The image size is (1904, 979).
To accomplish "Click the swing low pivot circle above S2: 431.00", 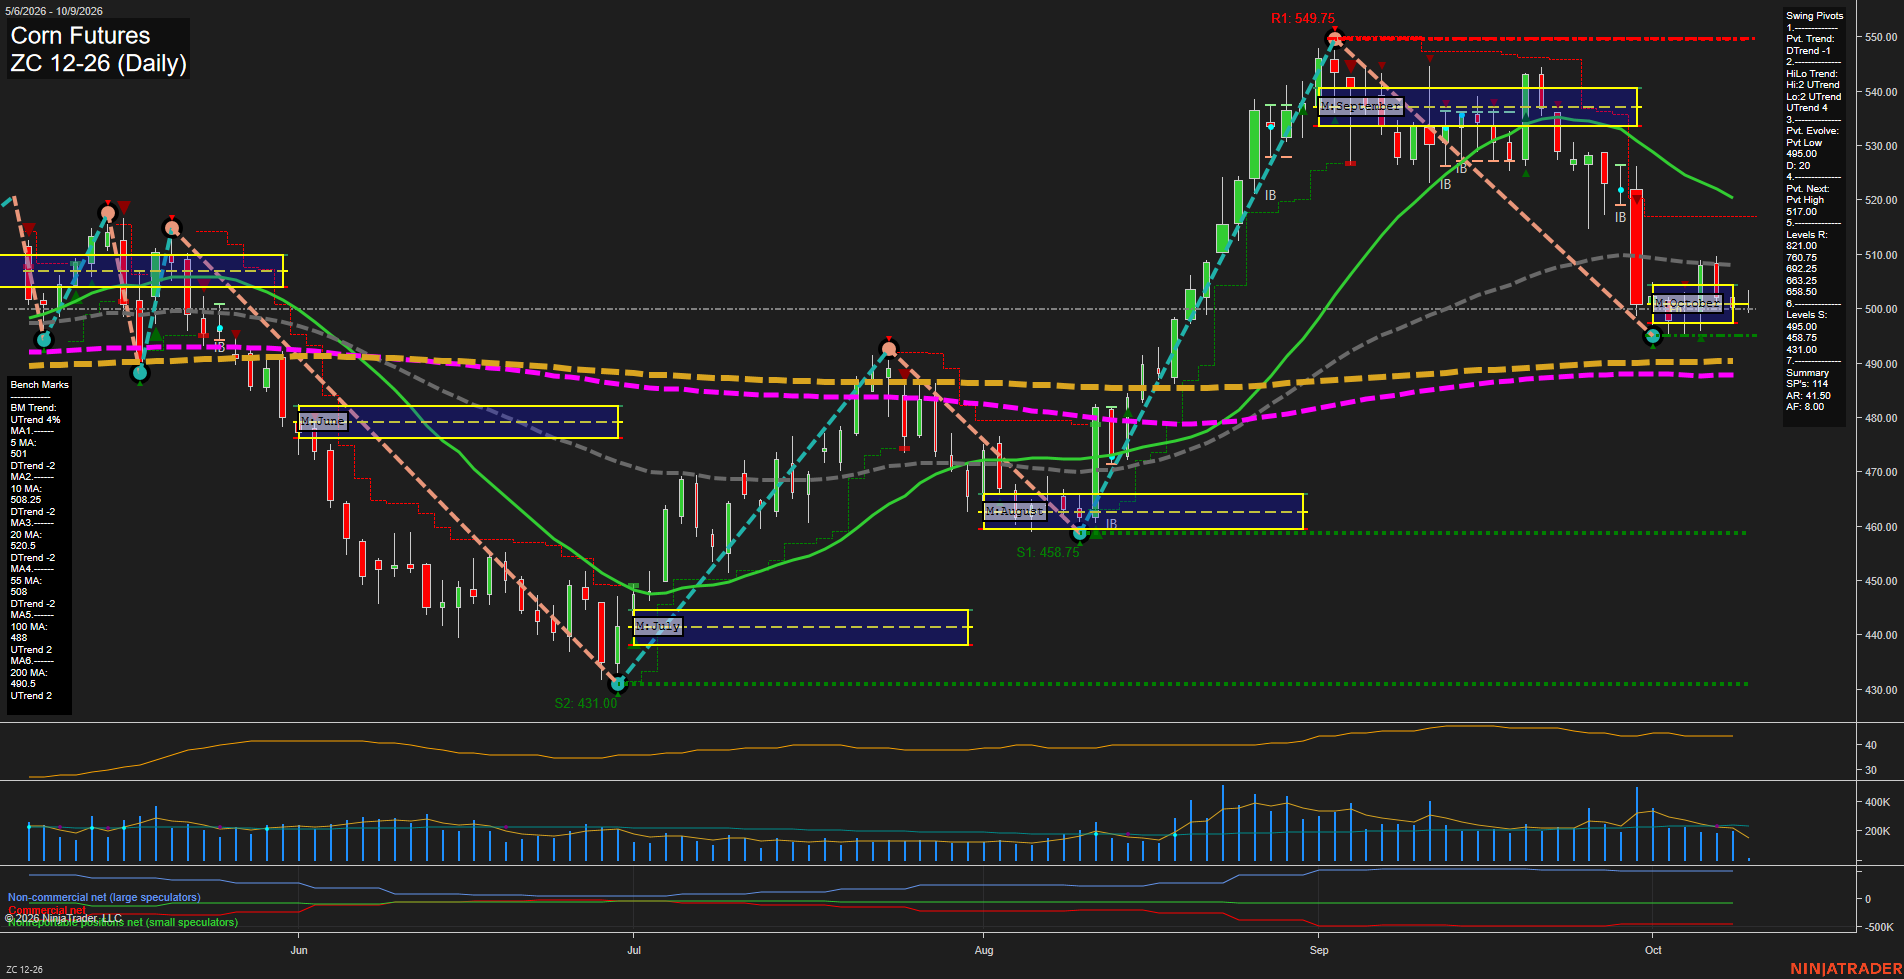I will (617, 684).
